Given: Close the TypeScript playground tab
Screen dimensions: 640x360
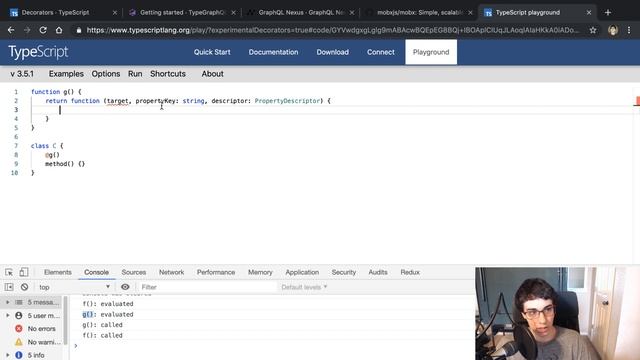Looking at the screenshot, I should click(x=589, y=13).
